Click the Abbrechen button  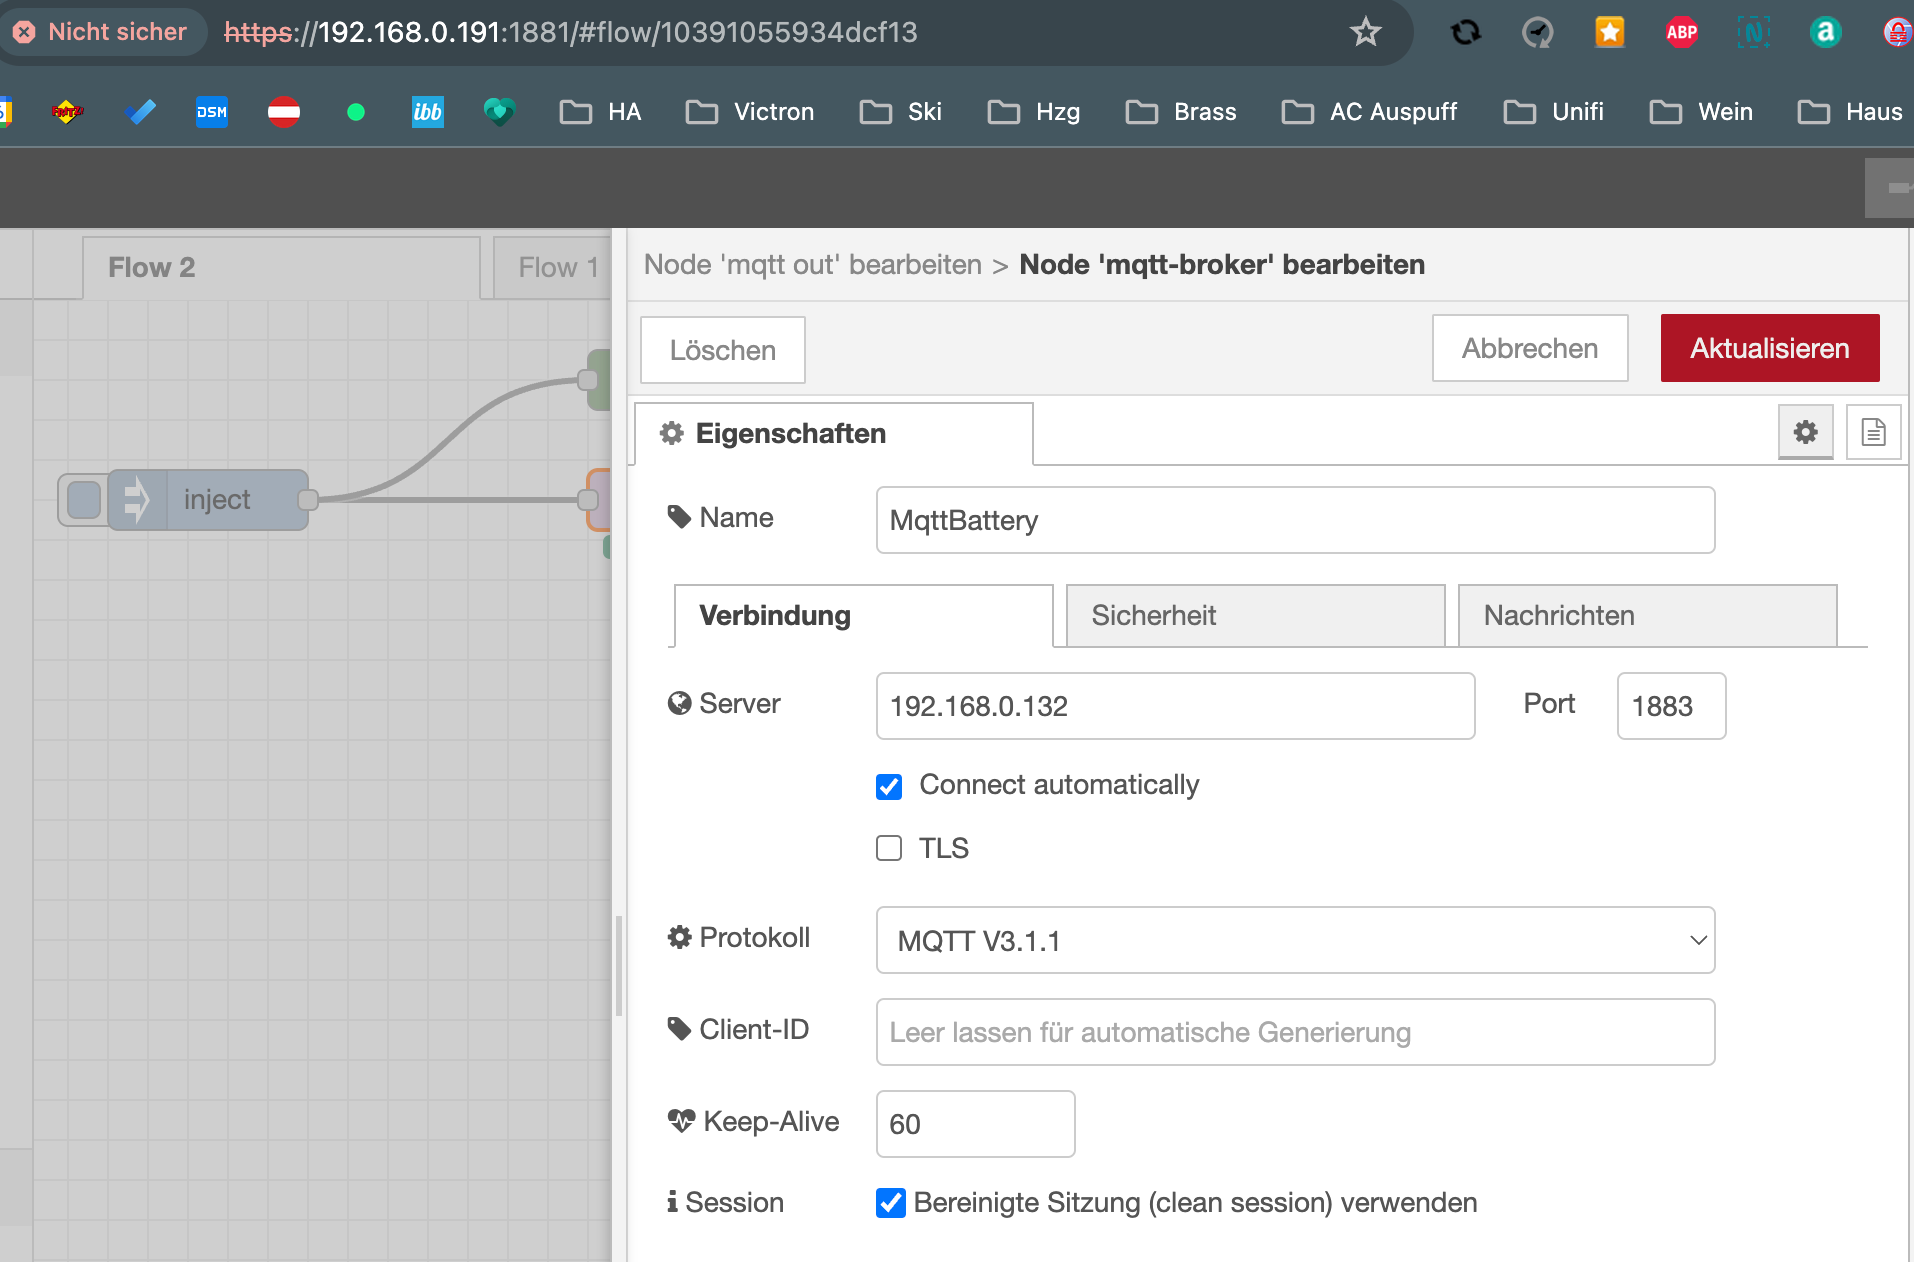[x=1529, y=348]
